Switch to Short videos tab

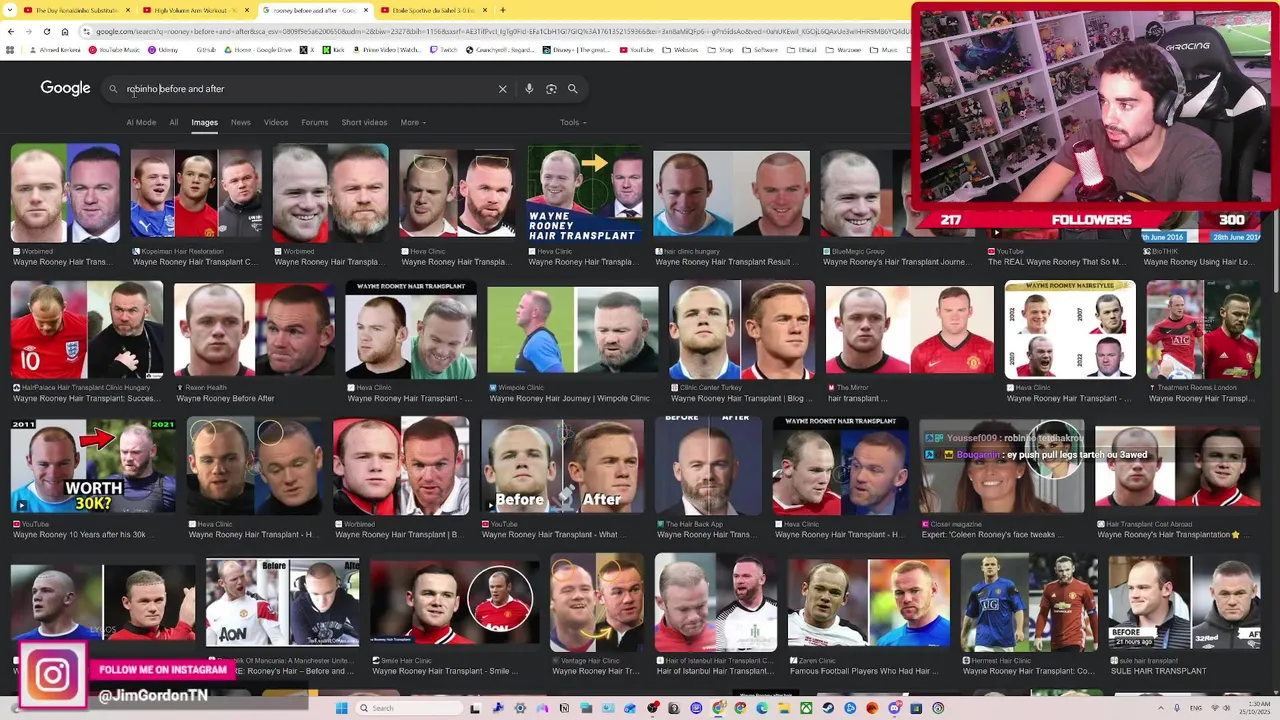tap(364, 122)
